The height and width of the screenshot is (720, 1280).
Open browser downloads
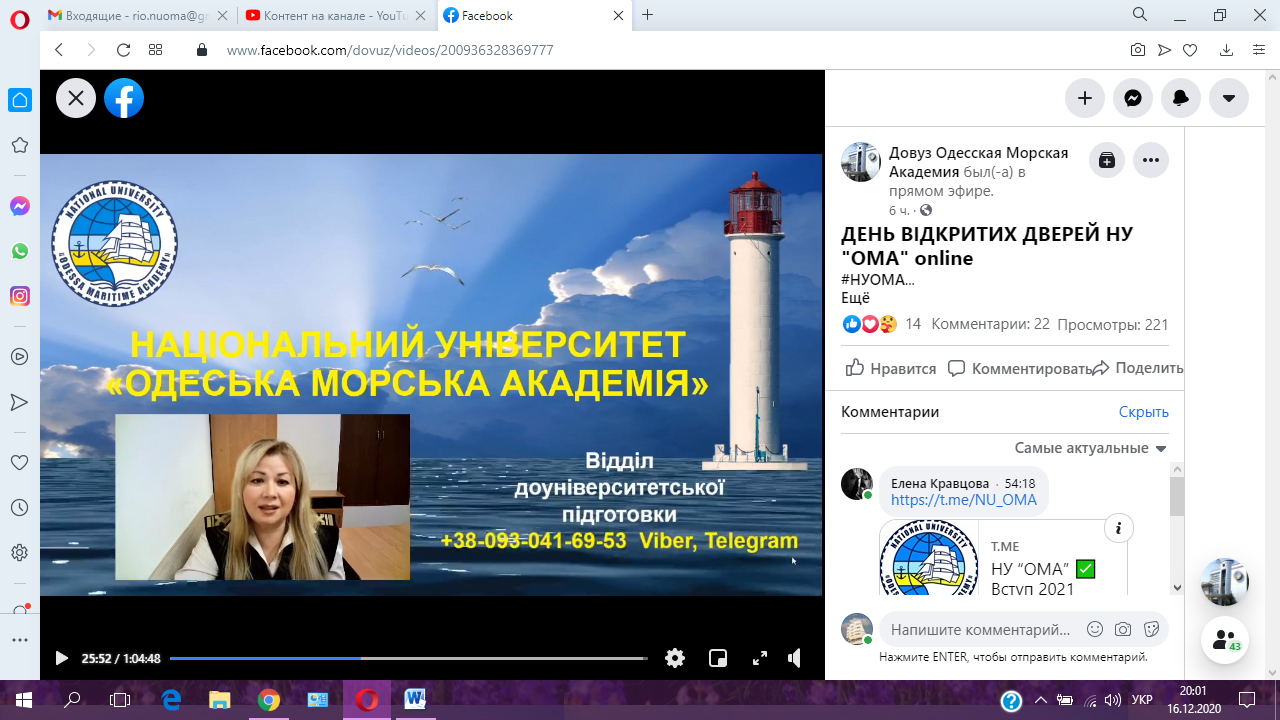[x=1226, y=50]
